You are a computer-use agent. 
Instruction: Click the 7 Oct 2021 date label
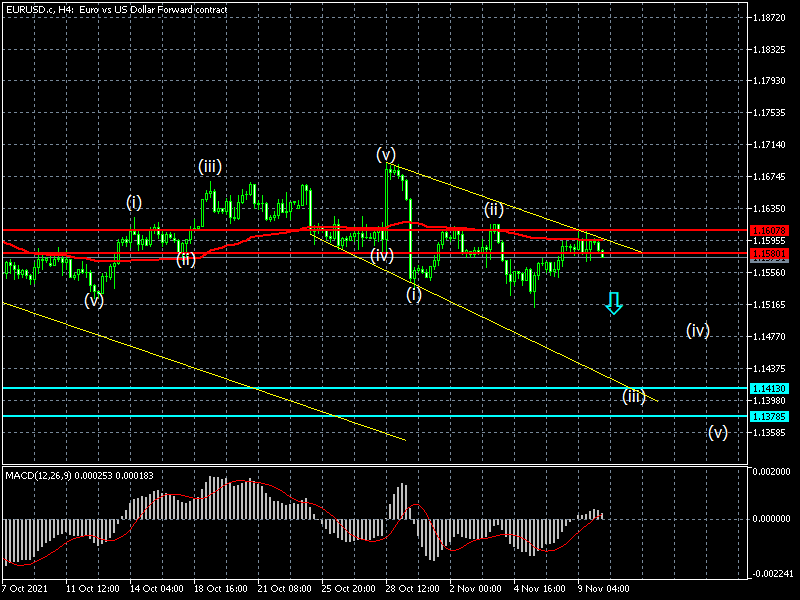pos(26,590)
